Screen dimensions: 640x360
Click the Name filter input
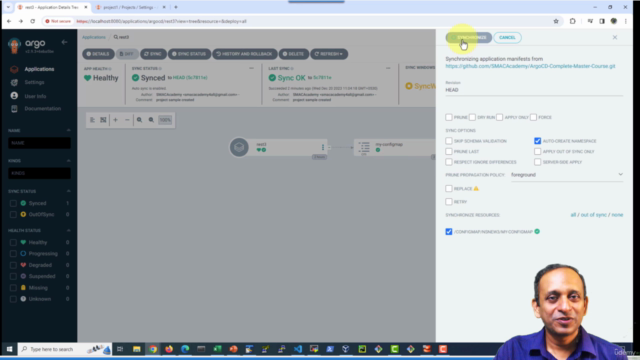(39, 143)
